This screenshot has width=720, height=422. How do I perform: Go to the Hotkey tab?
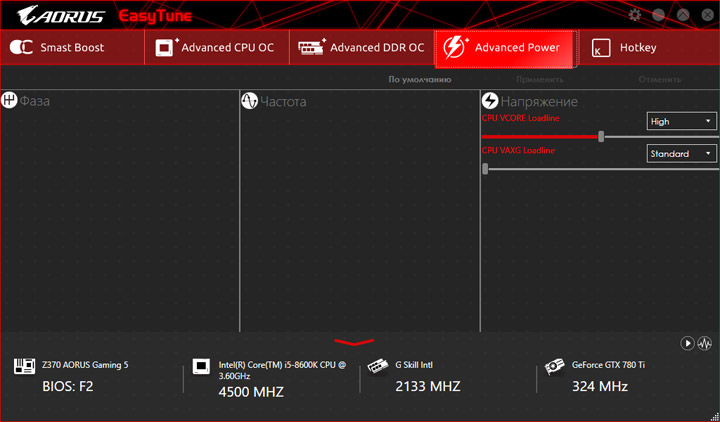pos(649,48)
